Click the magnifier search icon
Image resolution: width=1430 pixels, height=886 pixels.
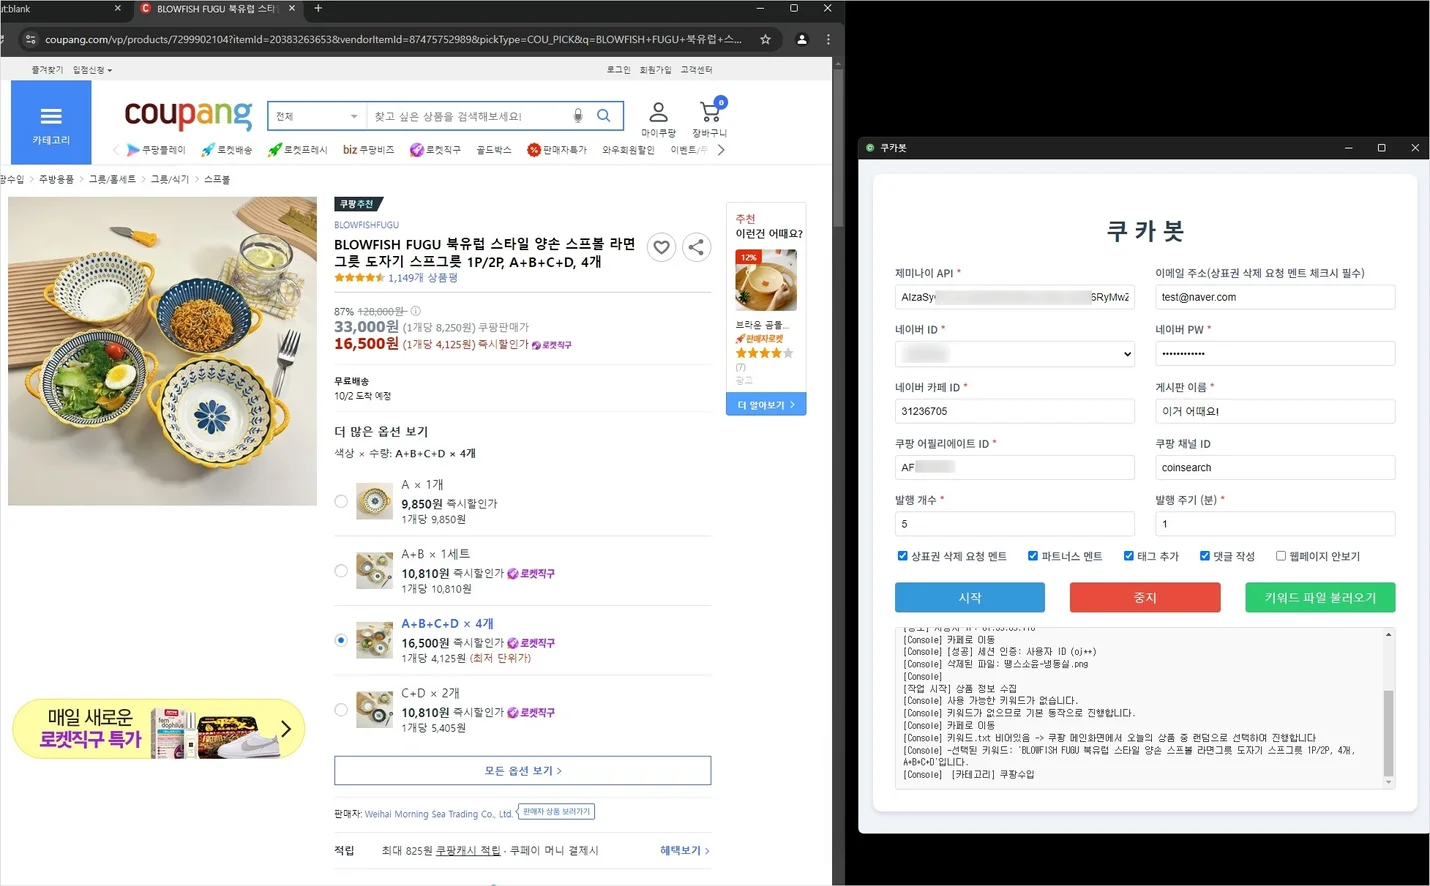click(604, 116)
